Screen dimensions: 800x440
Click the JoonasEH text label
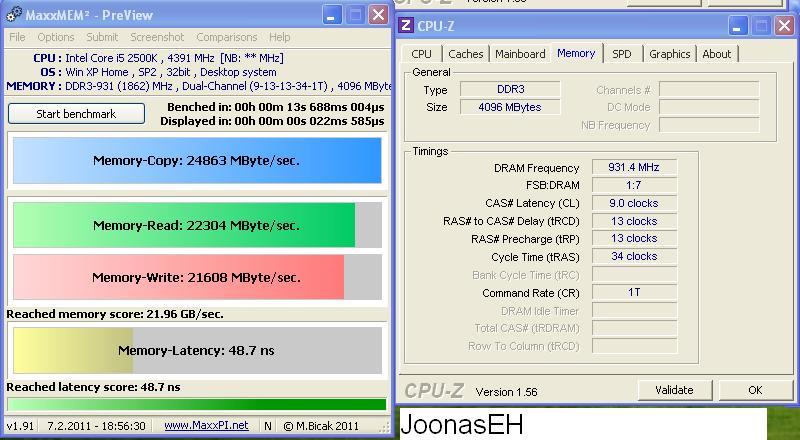pos(462,425)
